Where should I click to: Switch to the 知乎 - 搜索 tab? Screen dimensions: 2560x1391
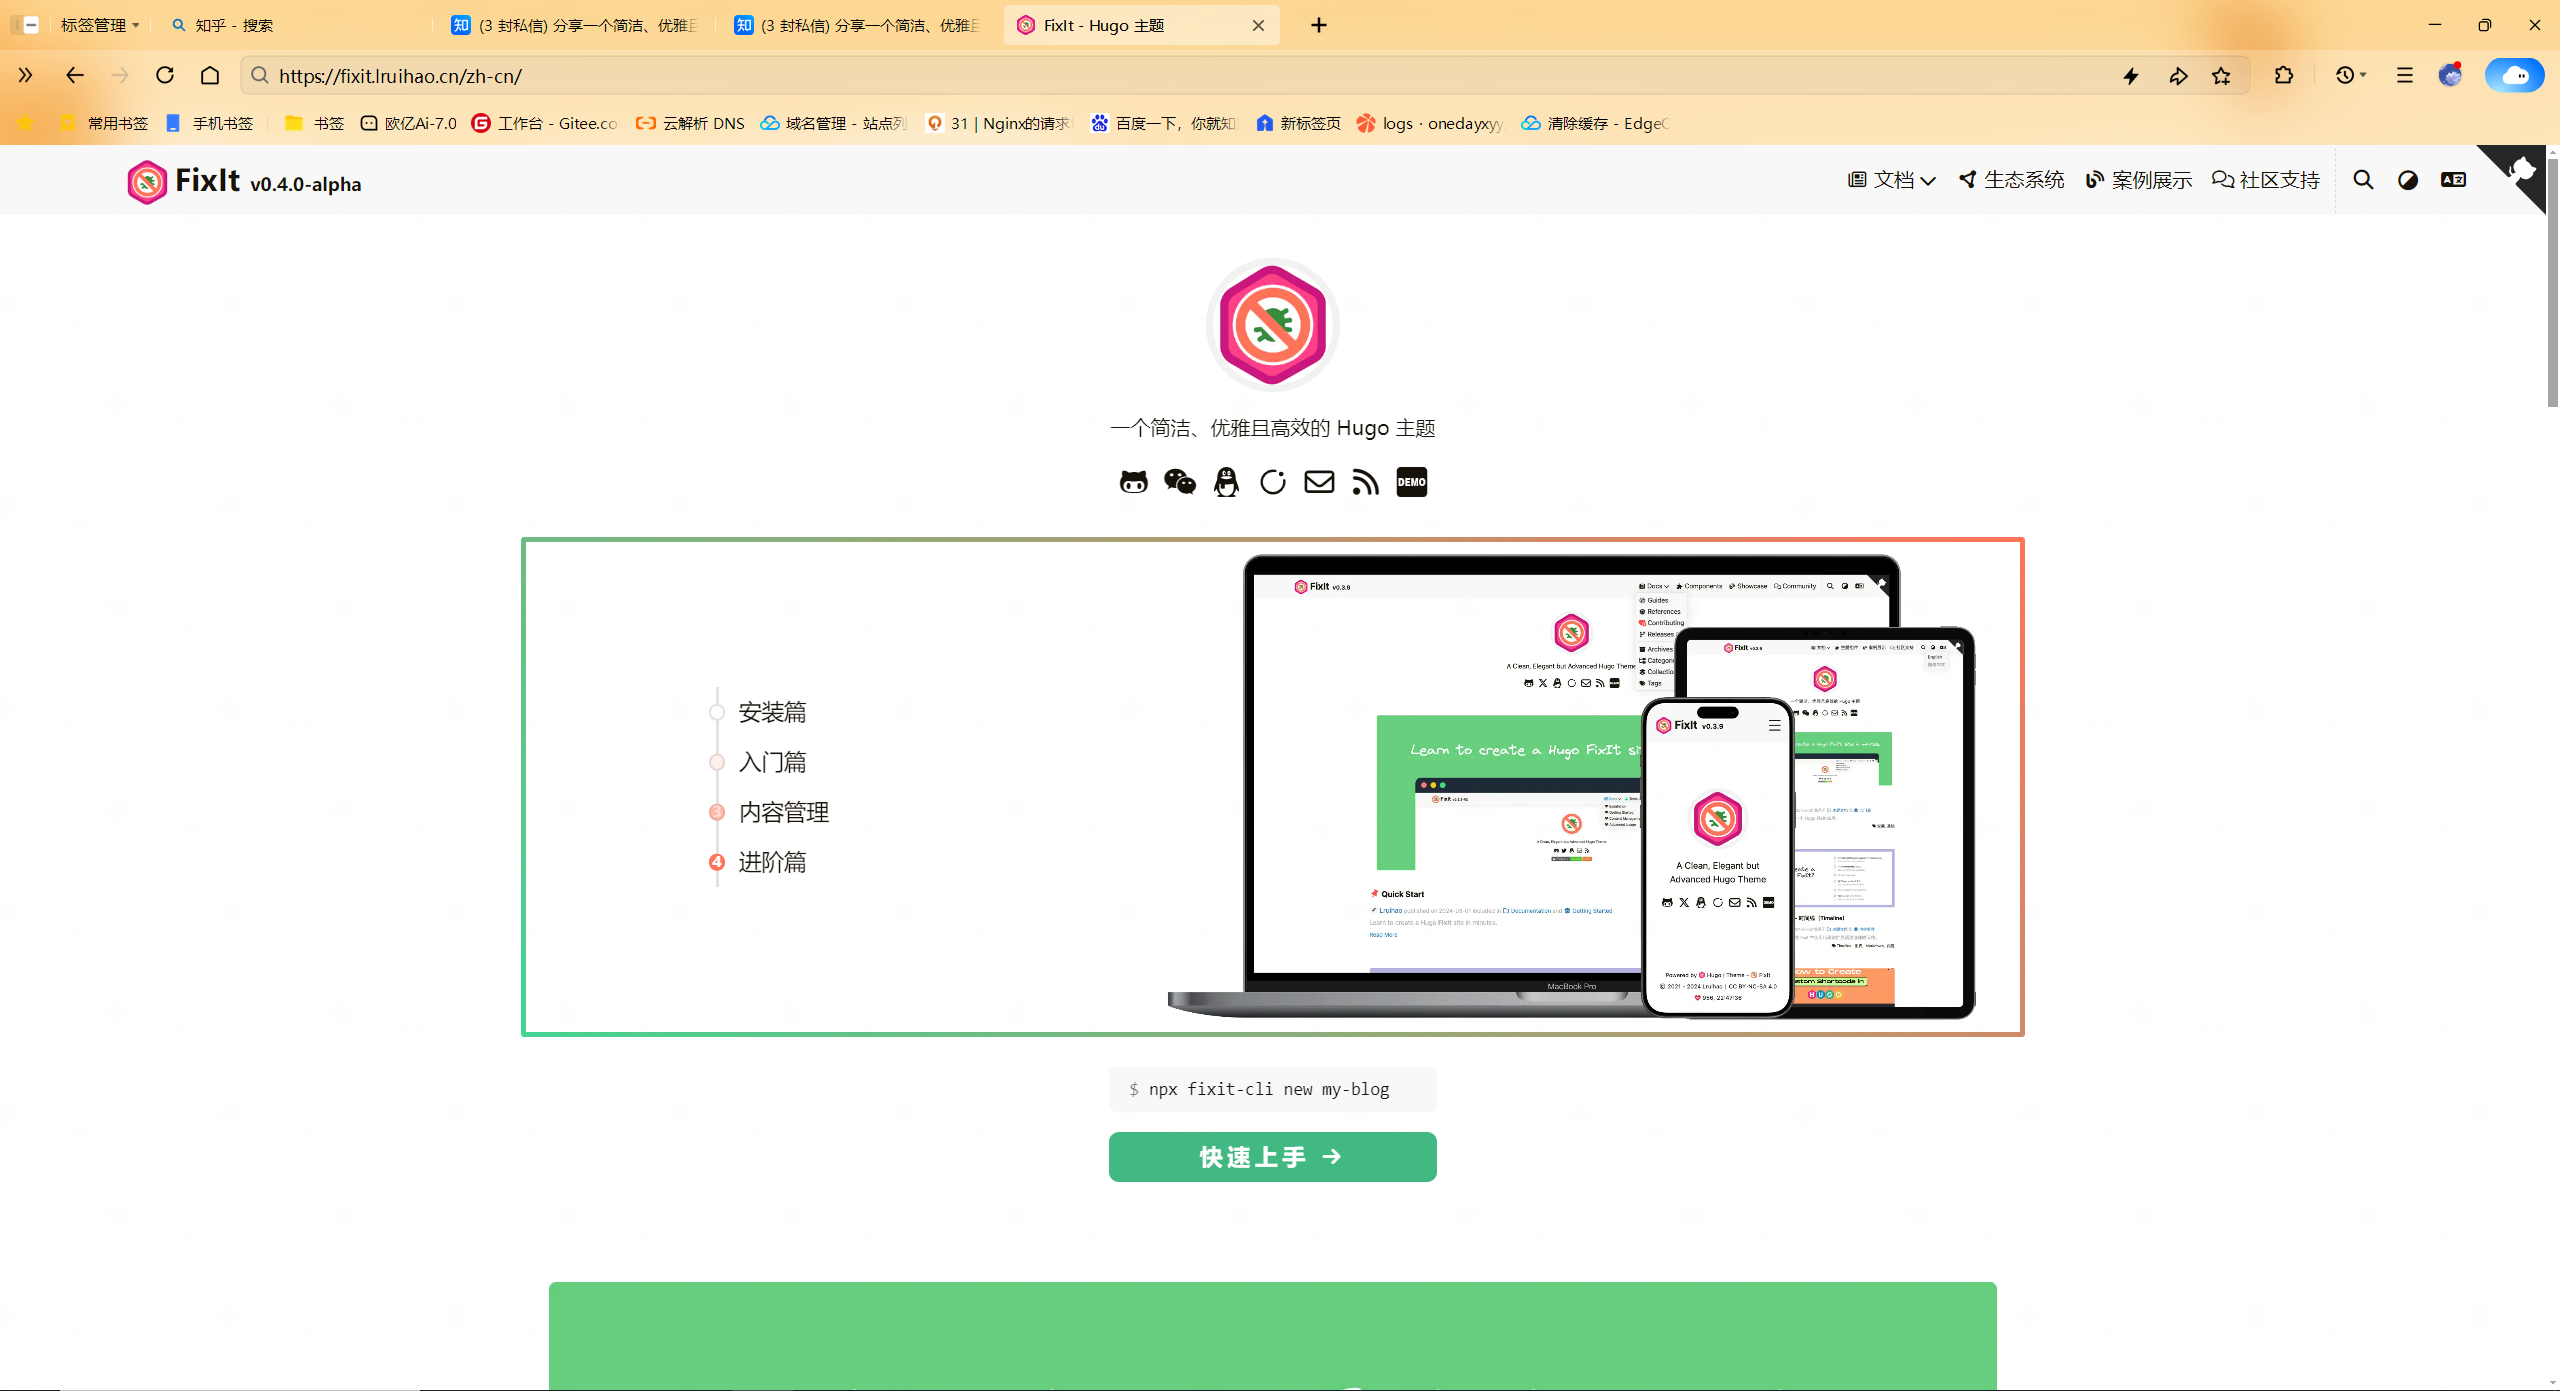point(295,25)
